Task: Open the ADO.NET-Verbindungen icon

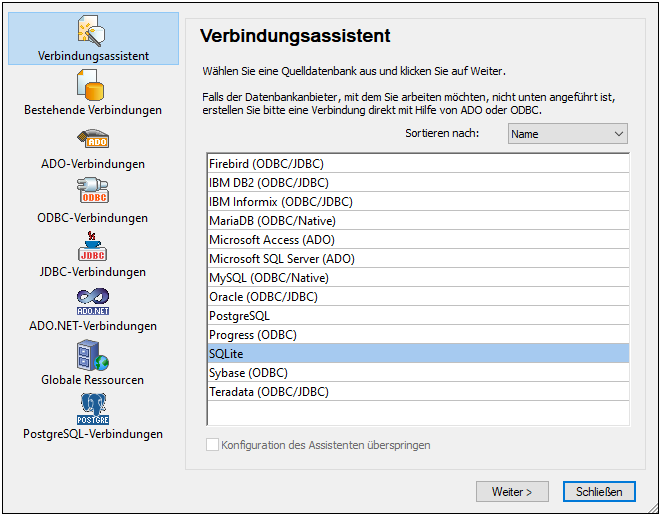Action: pyautogui.click(x=93, y=301)
